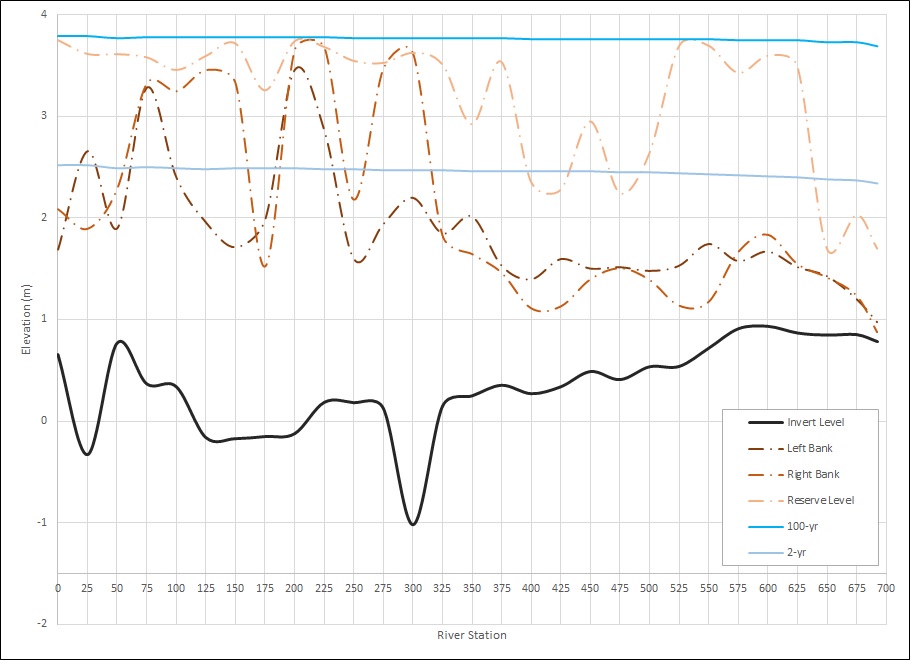This screenshot has height=660, width=910.
Task: Click the legend box border to select it
Action: [x=798, y=409]
